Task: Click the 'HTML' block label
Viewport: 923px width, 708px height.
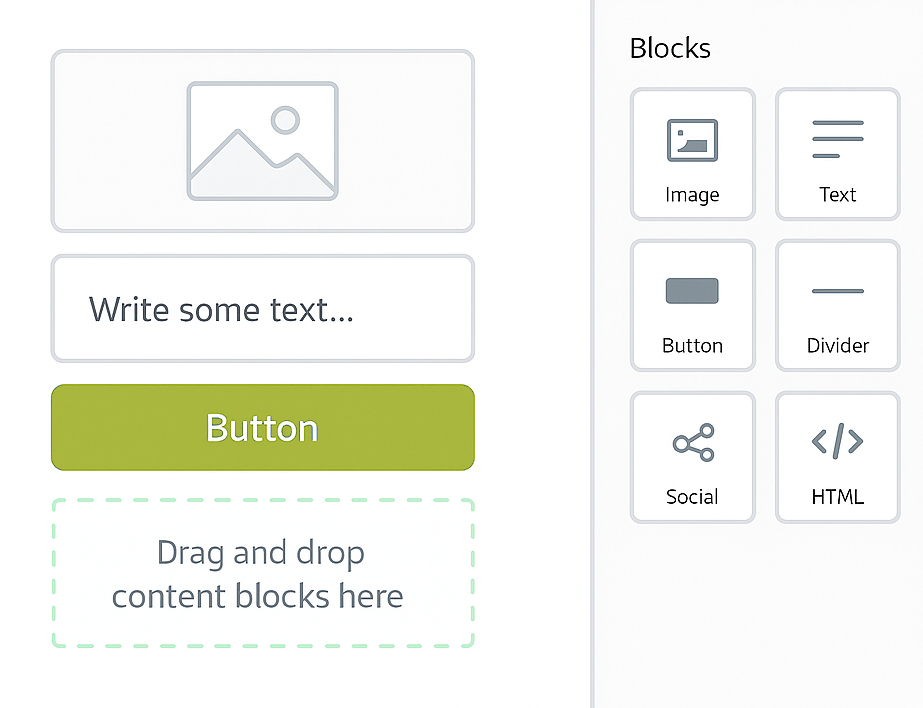Action: point(838,497)
